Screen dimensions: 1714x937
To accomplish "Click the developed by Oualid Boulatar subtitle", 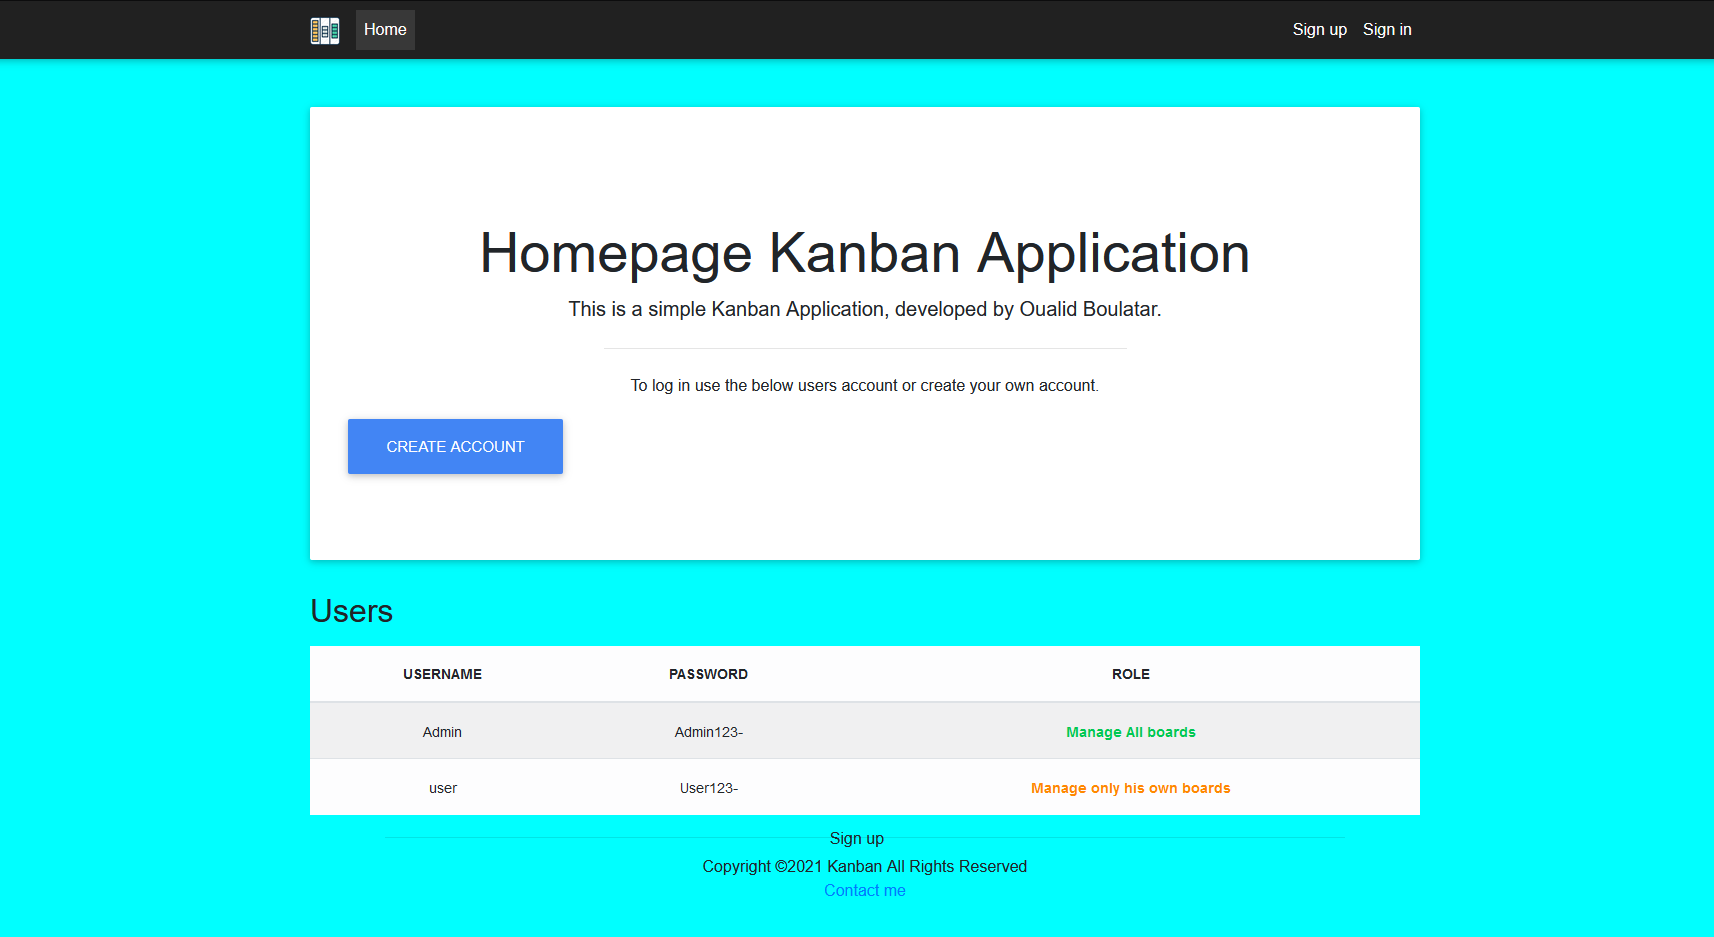I will 865,309.
